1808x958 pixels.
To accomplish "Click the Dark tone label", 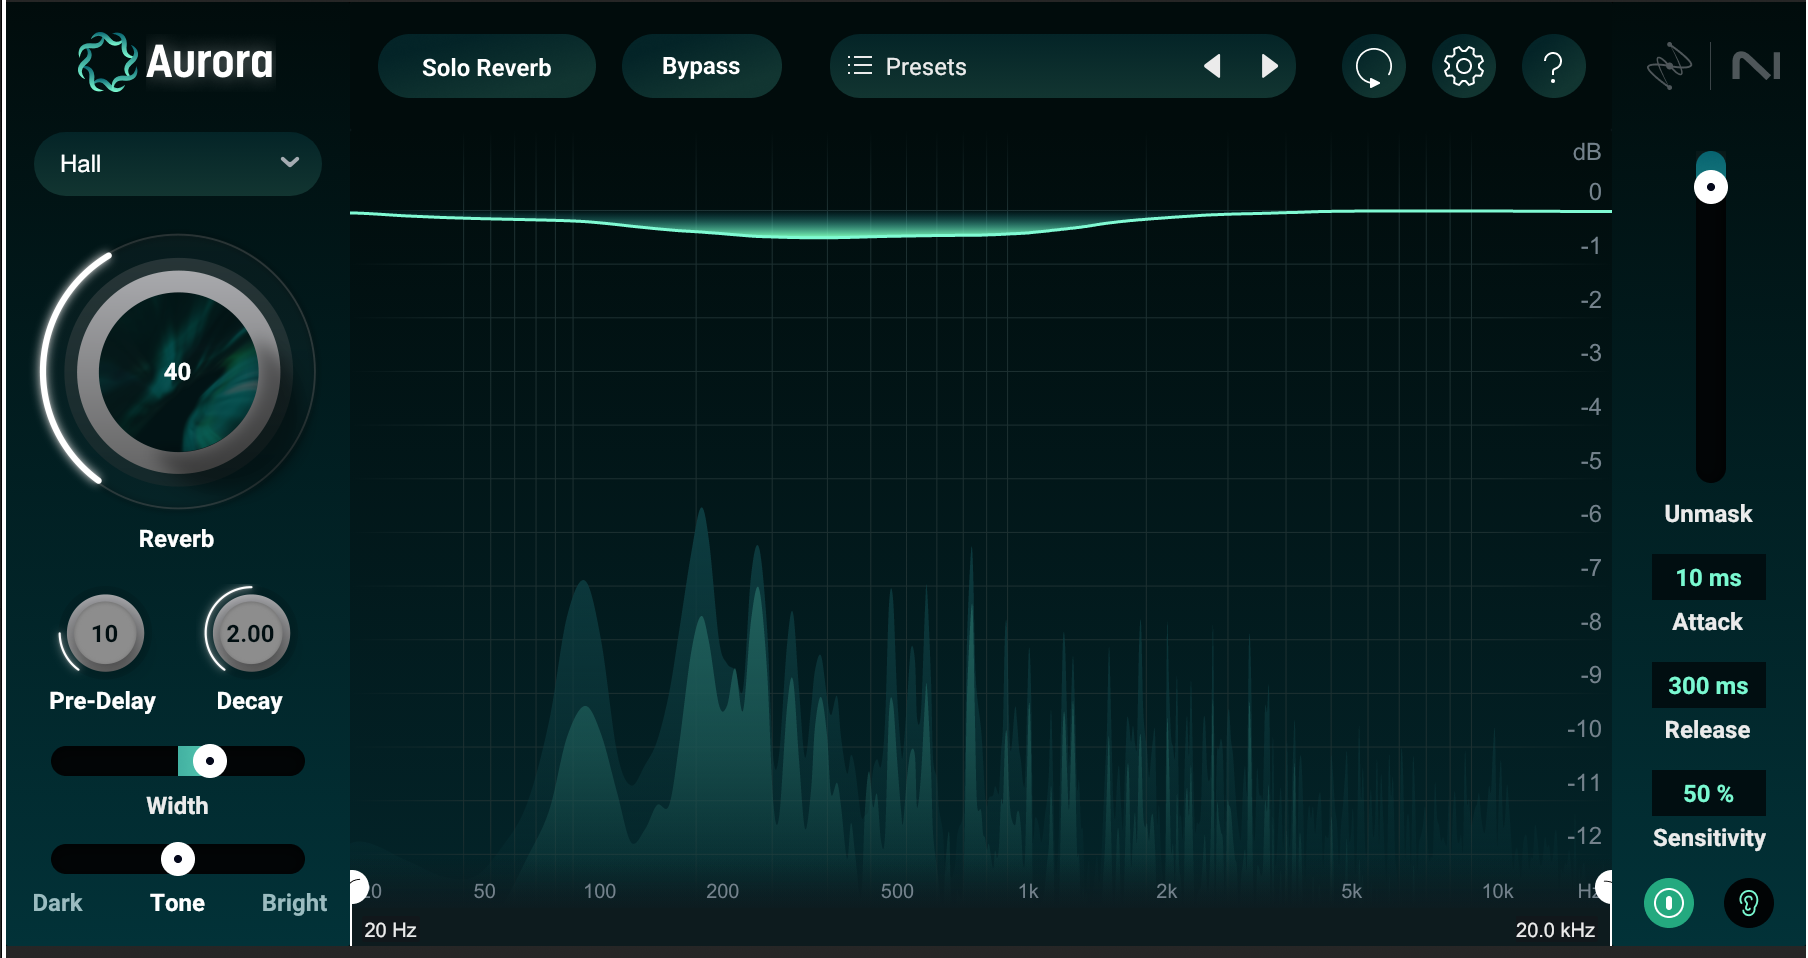I will (x=58, y=903).
